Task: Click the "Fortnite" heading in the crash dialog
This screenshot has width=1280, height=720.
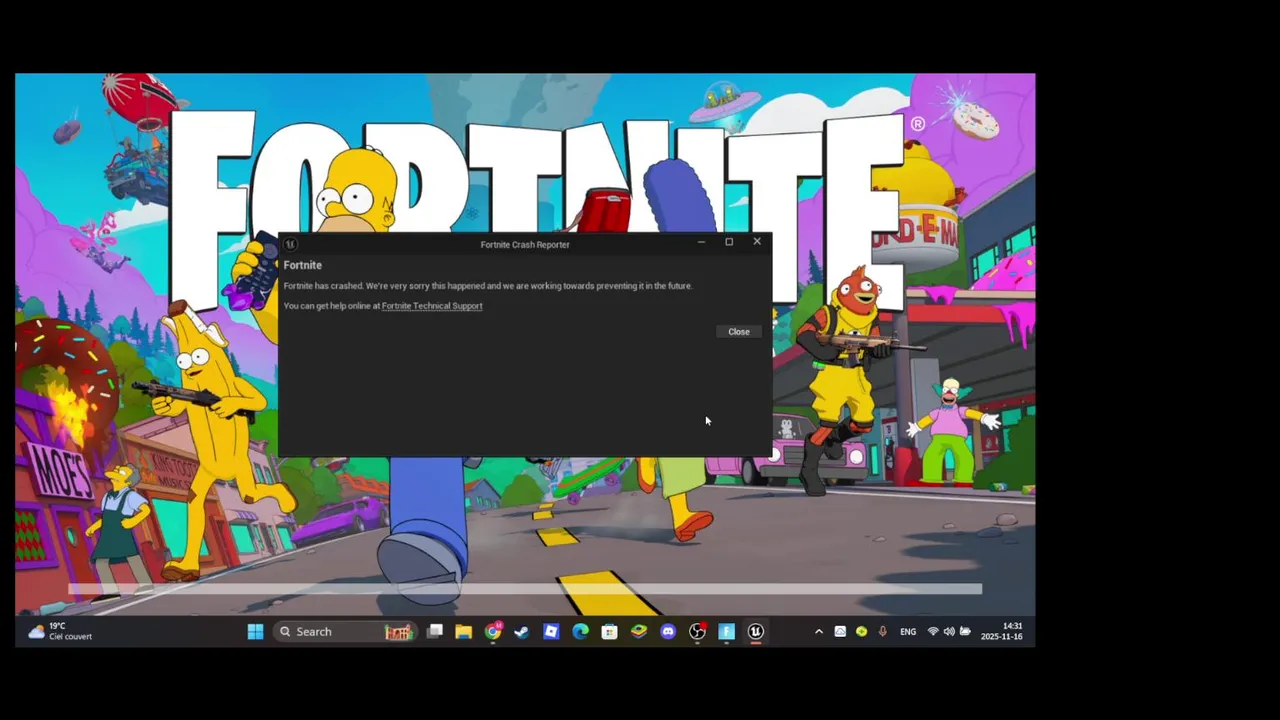Action: coord(303,266)
